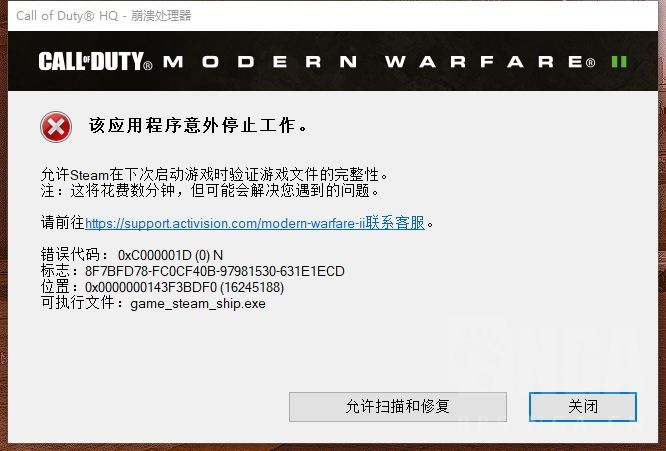Click the note line starting with 注
The height and width of the screenshot is (451, 666).
[x=210, y=191]
